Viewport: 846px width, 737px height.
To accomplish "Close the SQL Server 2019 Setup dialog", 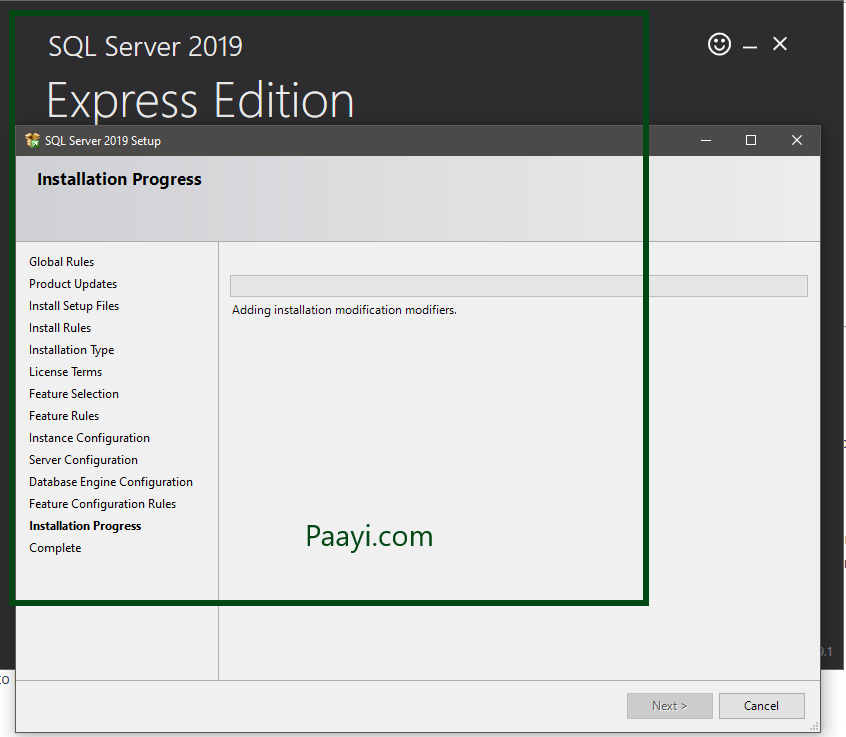I will pyautogui.click(x=797, y=141).
